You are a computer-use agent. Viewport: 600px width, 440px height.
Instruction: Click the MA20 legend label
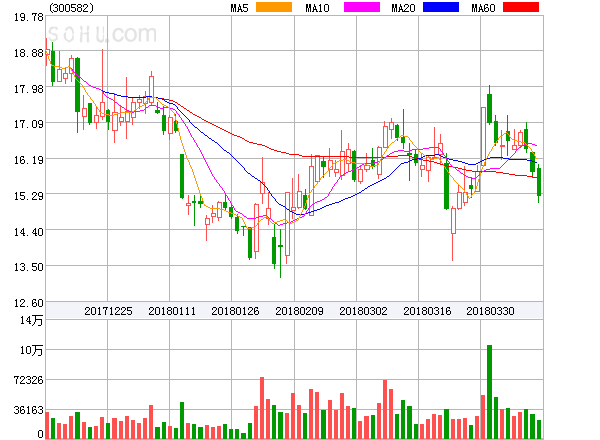point(403,8)
